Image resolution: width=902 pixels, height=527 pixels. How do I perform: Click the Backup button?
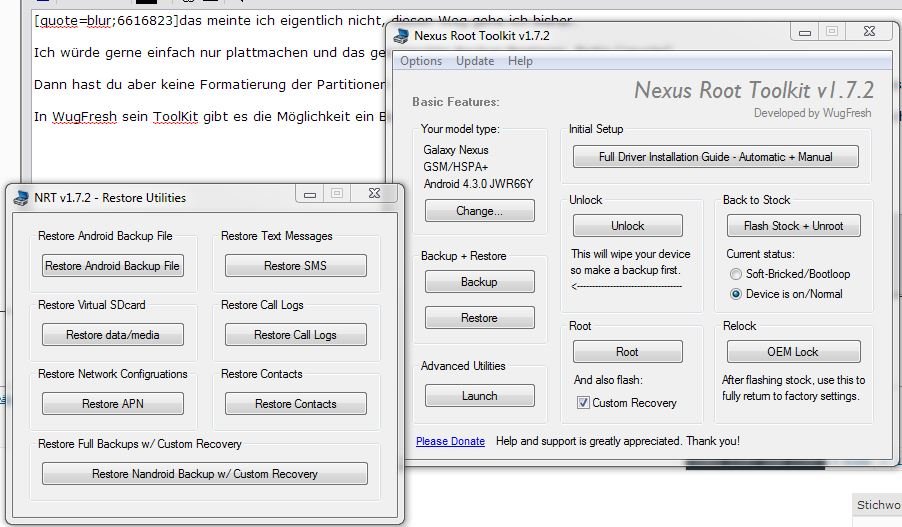click(x=479, y=282)
